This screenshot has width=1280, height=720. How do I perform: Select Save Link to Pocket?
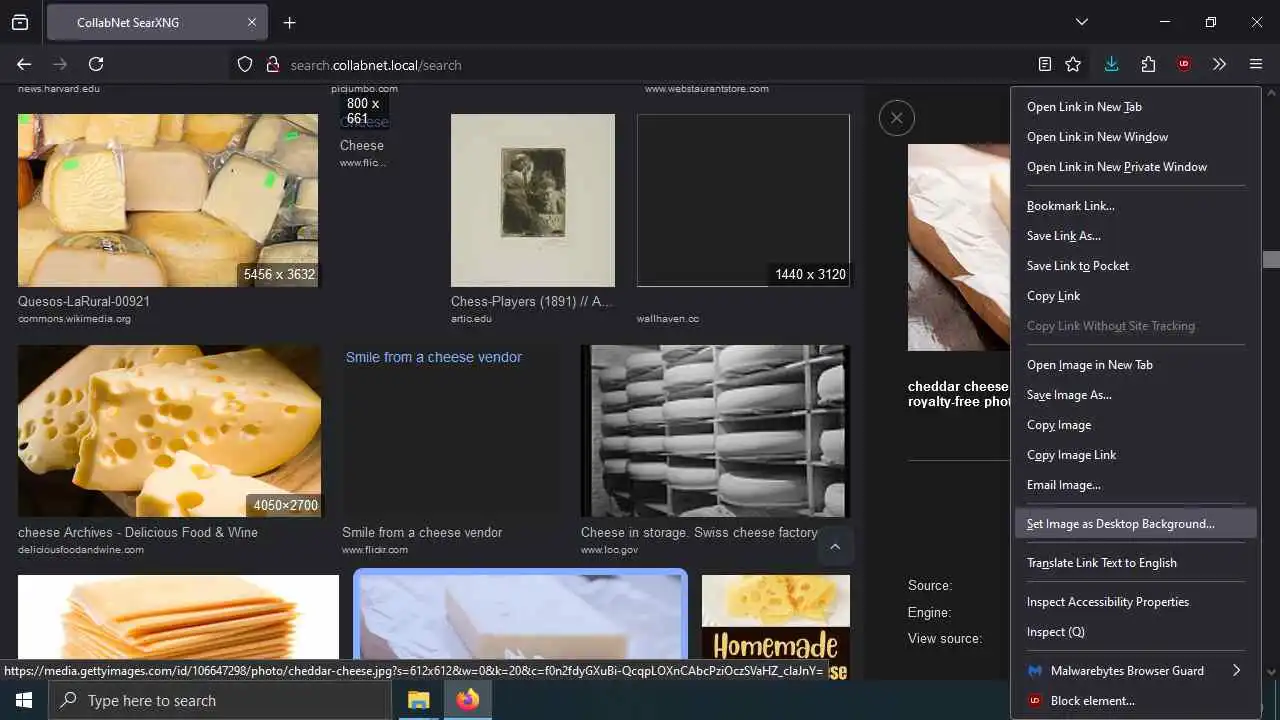tap(1136, 266)
